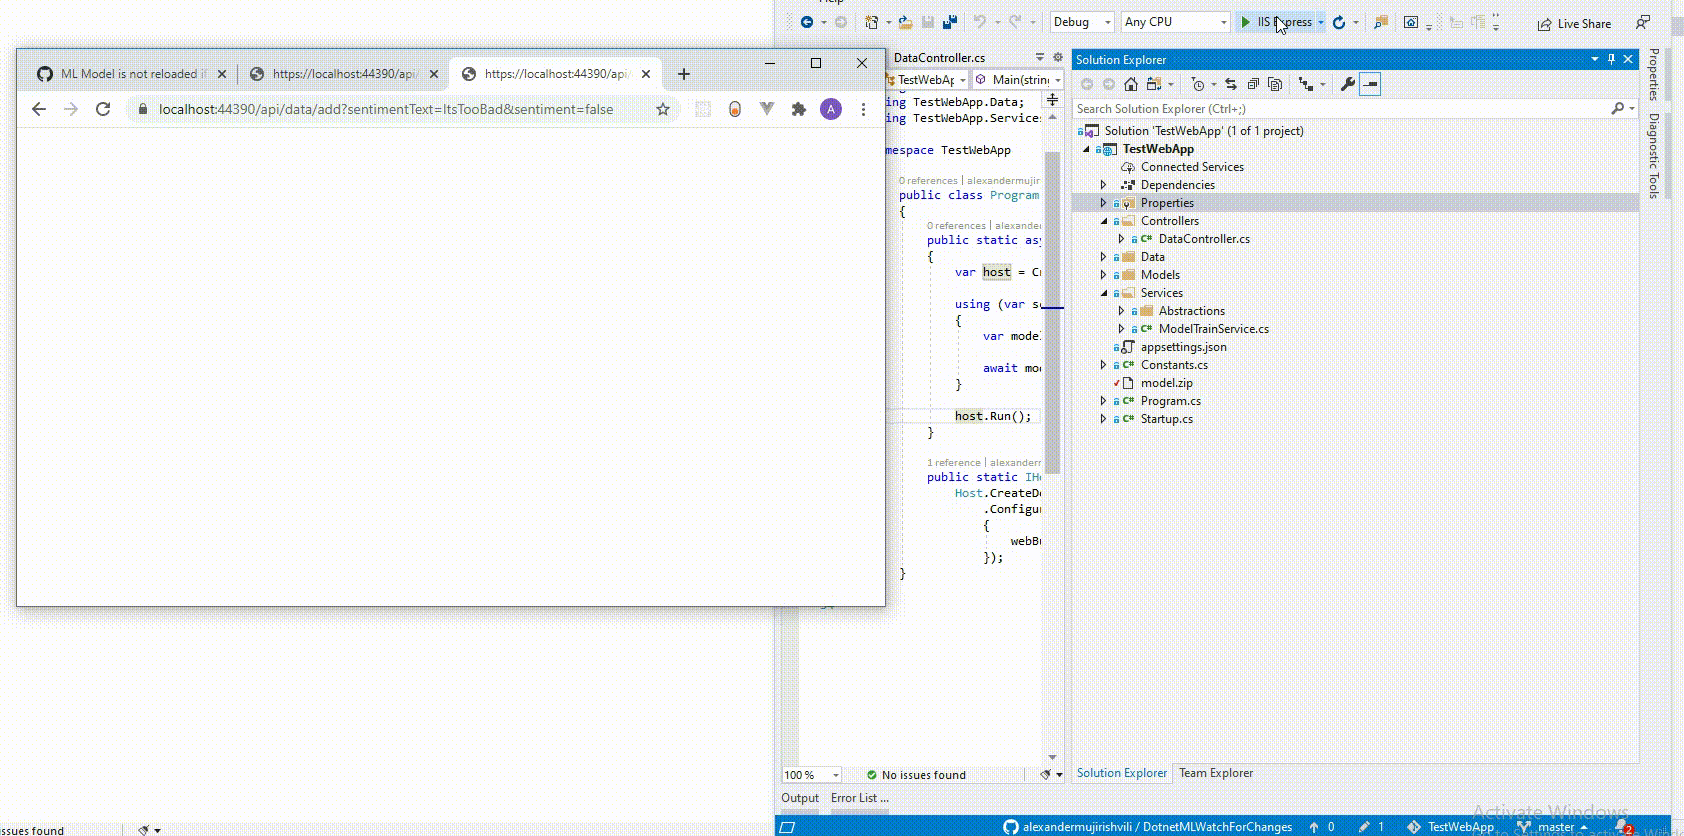Click Sync with Active Document in Solution Explorer
1684x836 pixels.
1231,84
